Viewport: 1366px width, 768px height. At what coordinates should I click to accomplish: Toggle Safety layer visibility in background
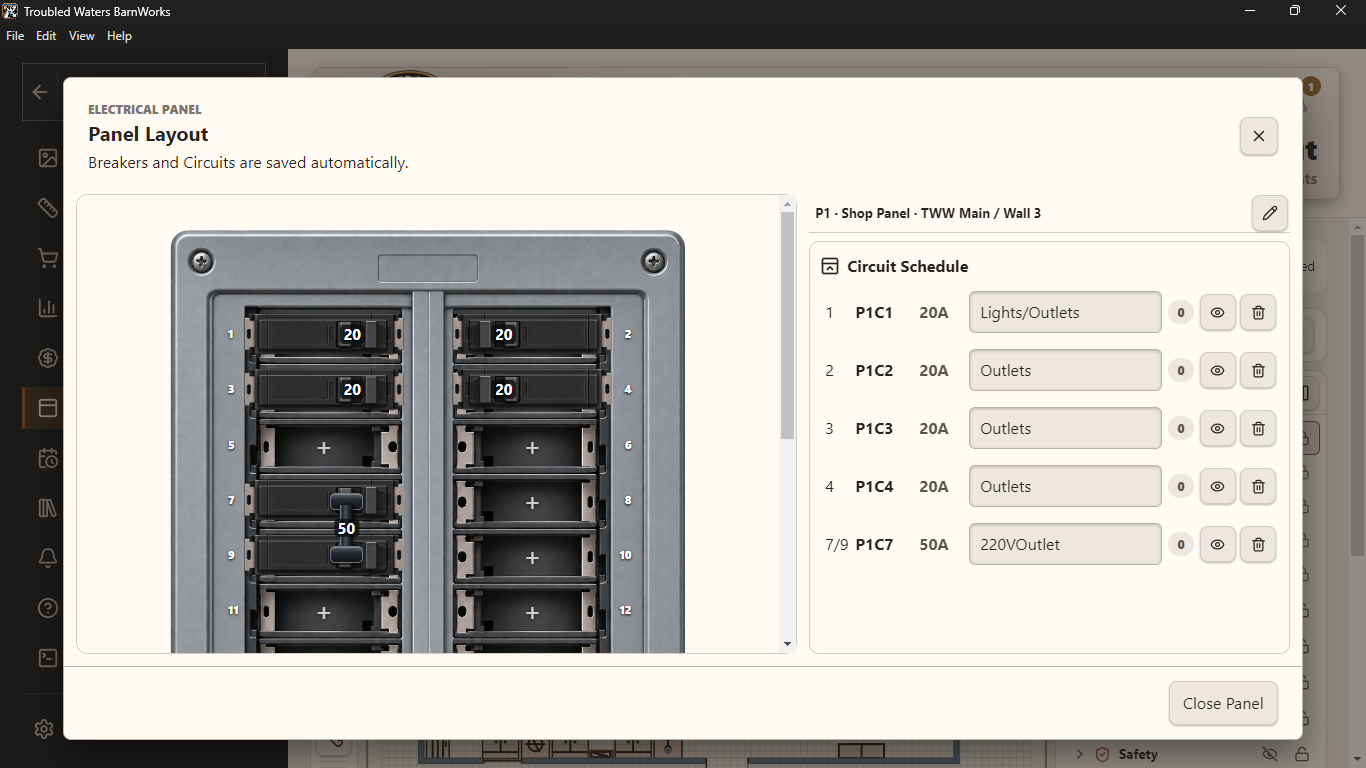tap(1270, 754)
